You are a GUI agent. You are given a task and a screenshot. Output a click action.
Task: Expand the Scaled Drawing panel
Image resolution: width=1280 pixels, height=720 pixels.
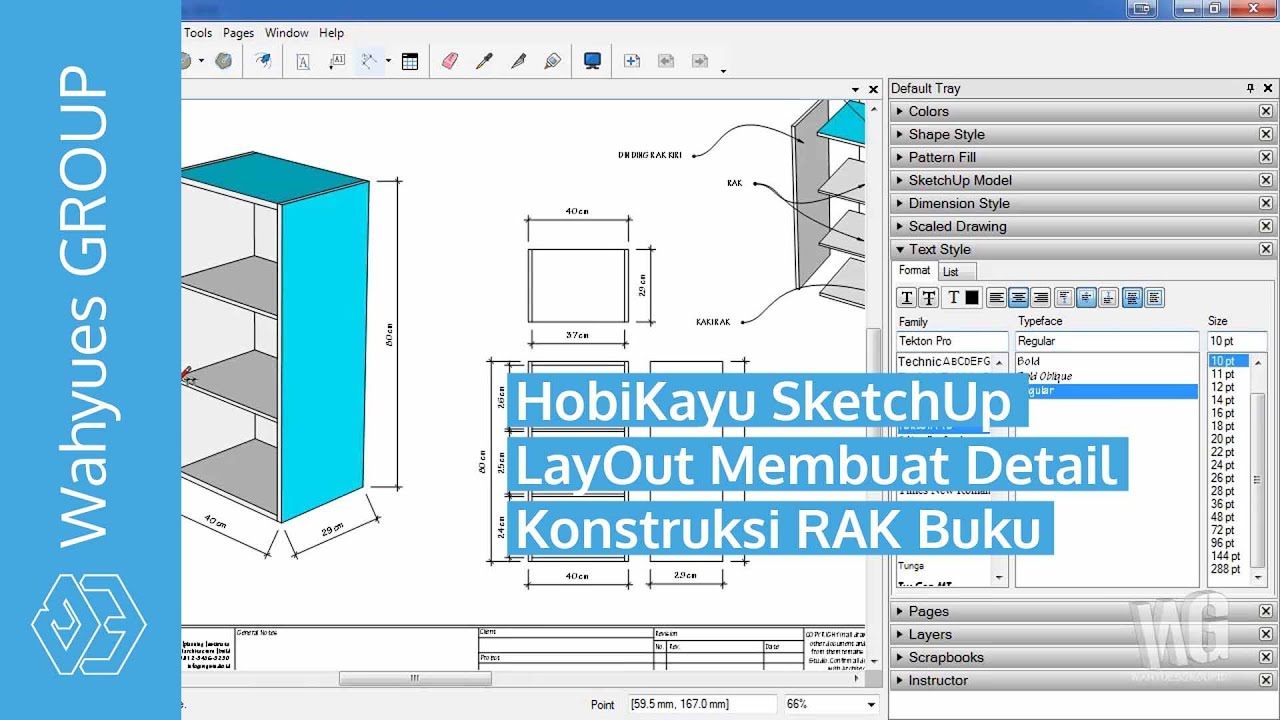pos(1082,226)
